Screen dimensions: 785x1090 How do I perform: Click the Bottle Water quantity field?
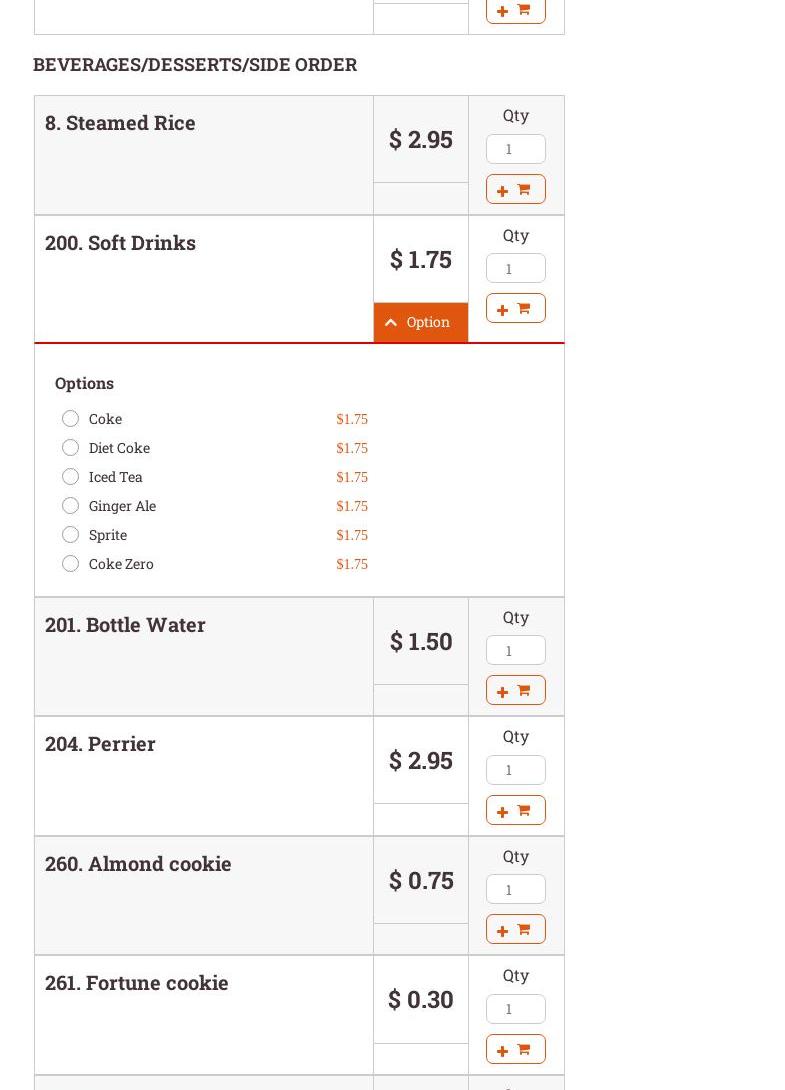click(515, 650)
